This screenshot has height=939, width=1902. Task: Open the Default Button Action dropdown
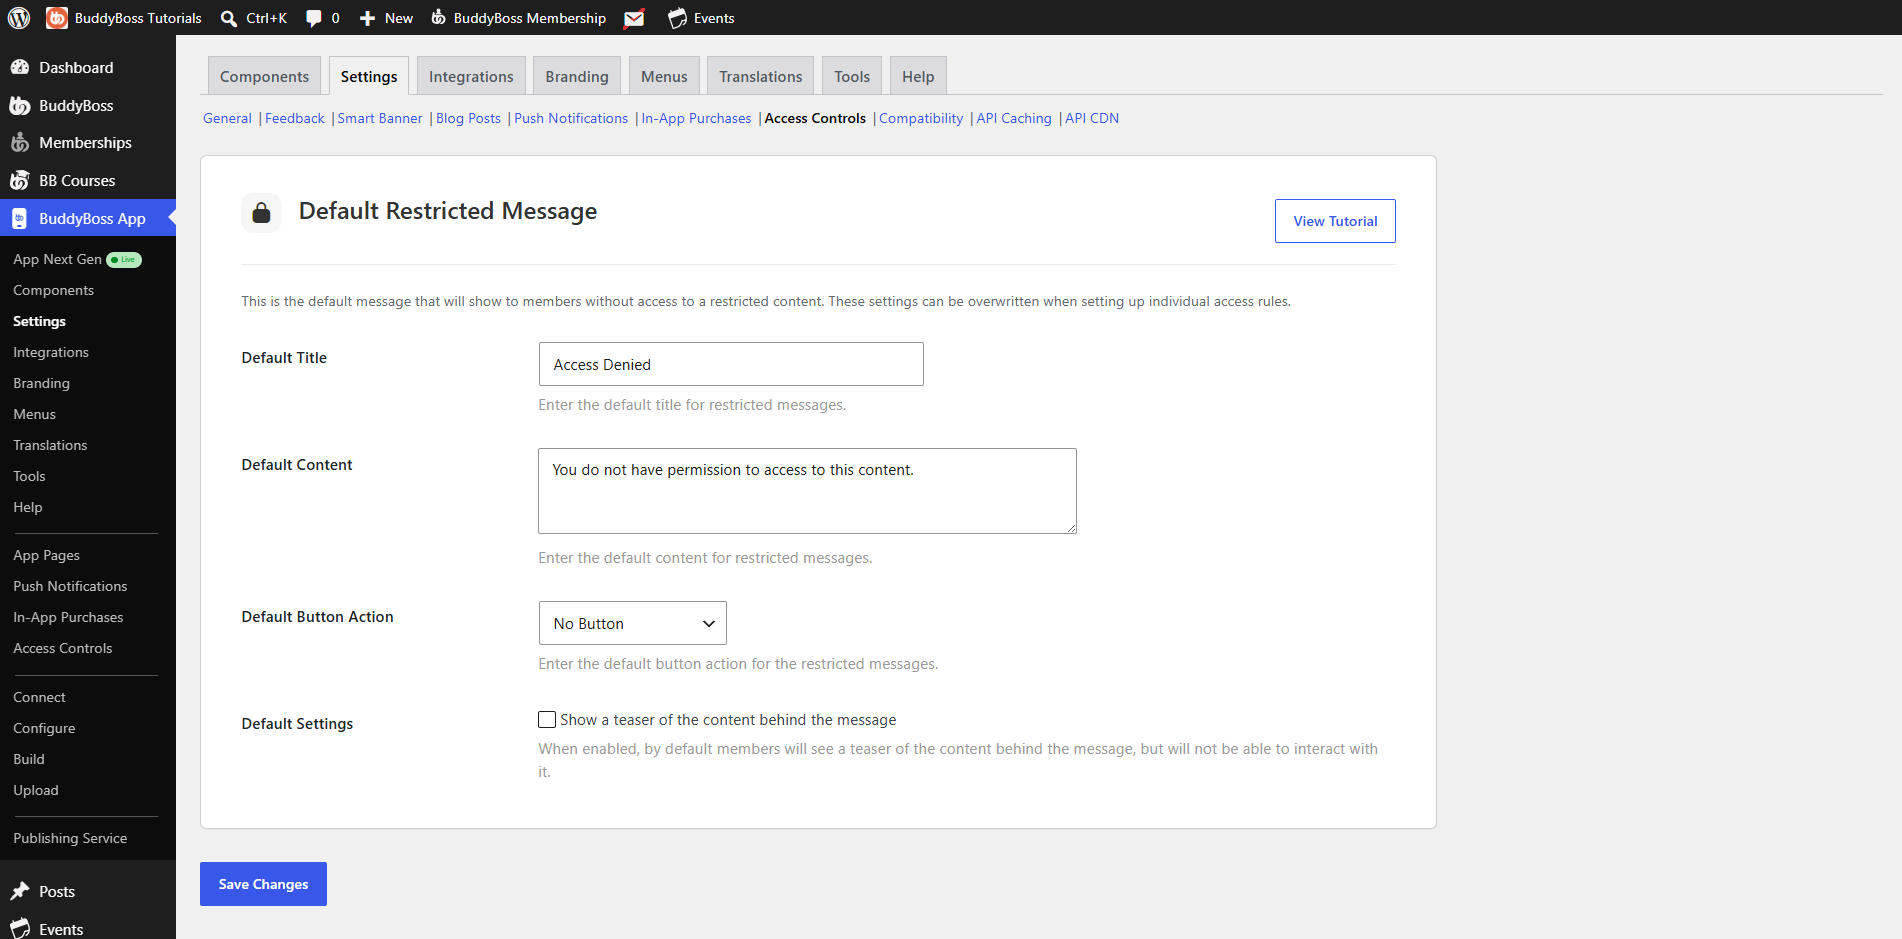pos(633,623)
